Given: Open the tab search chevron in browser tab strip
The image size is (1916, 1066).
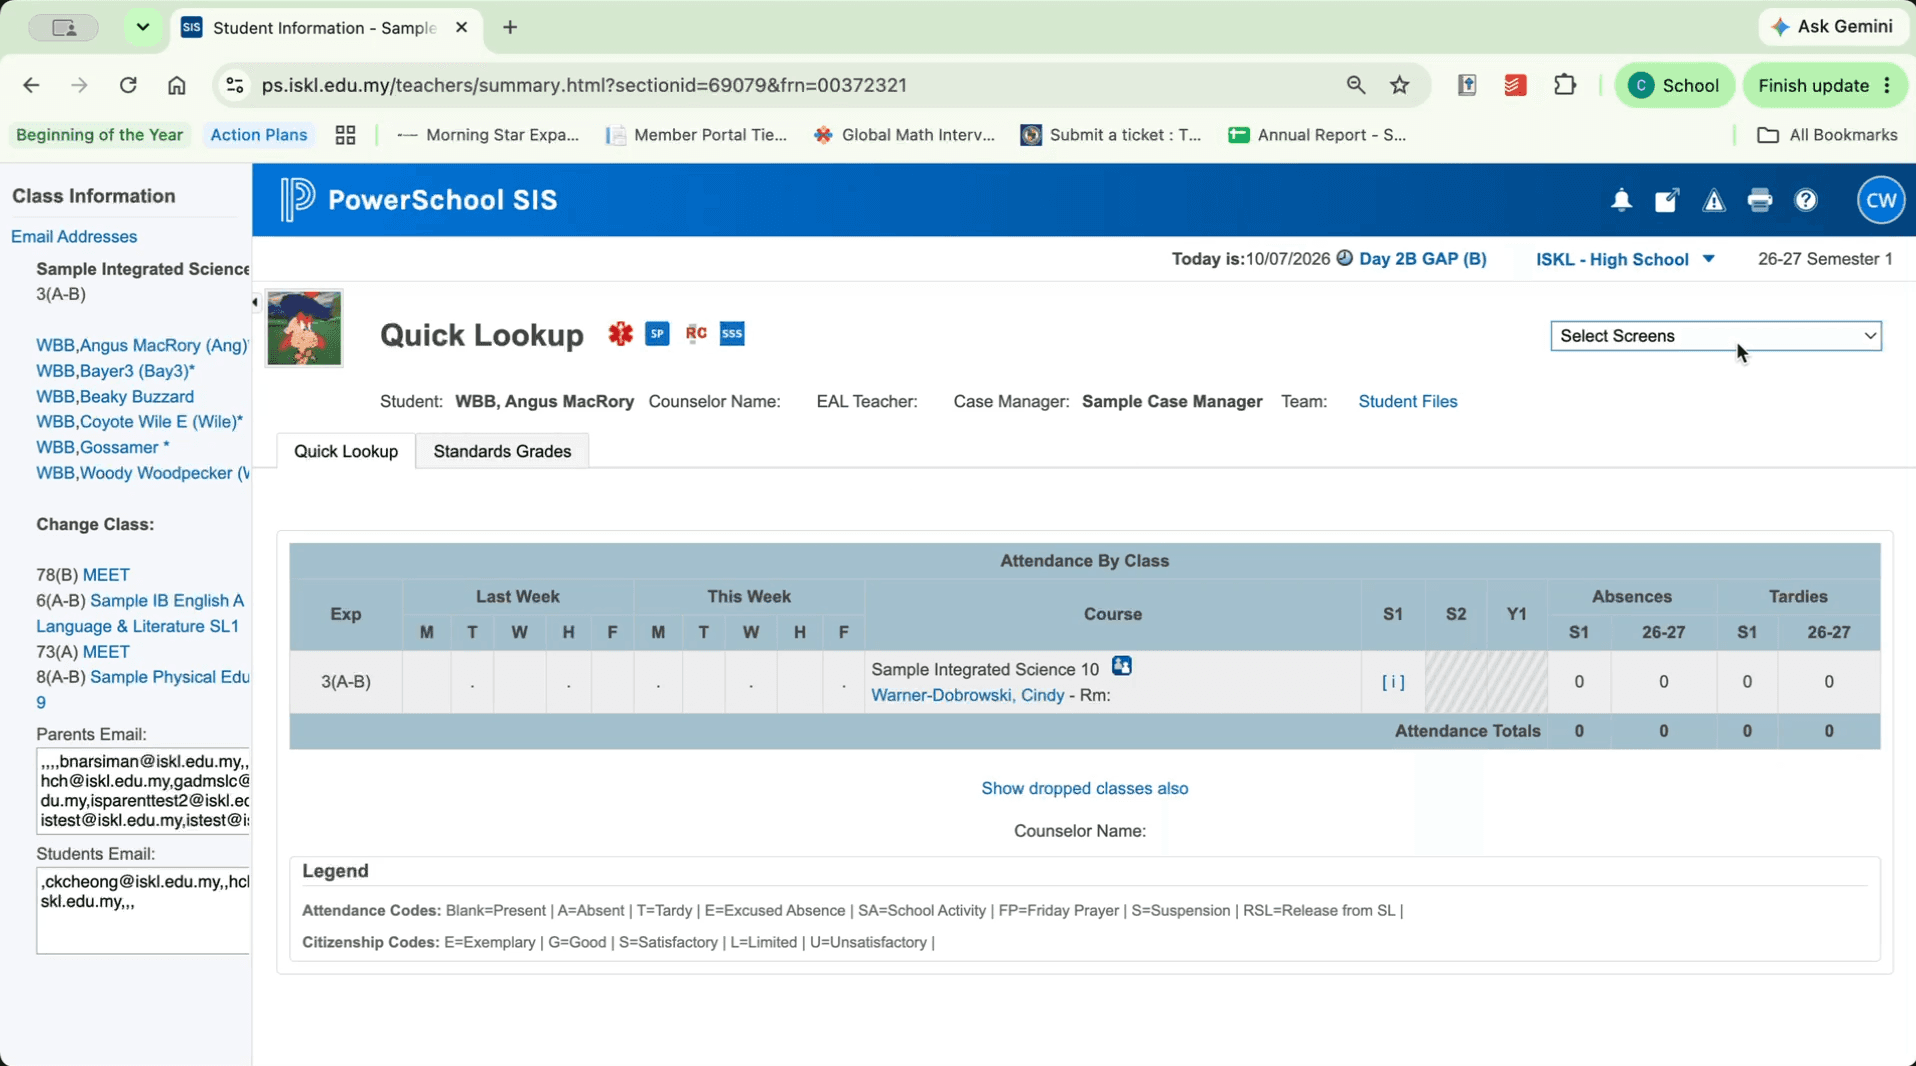Looking at the screenshot, I should (143, 27).
